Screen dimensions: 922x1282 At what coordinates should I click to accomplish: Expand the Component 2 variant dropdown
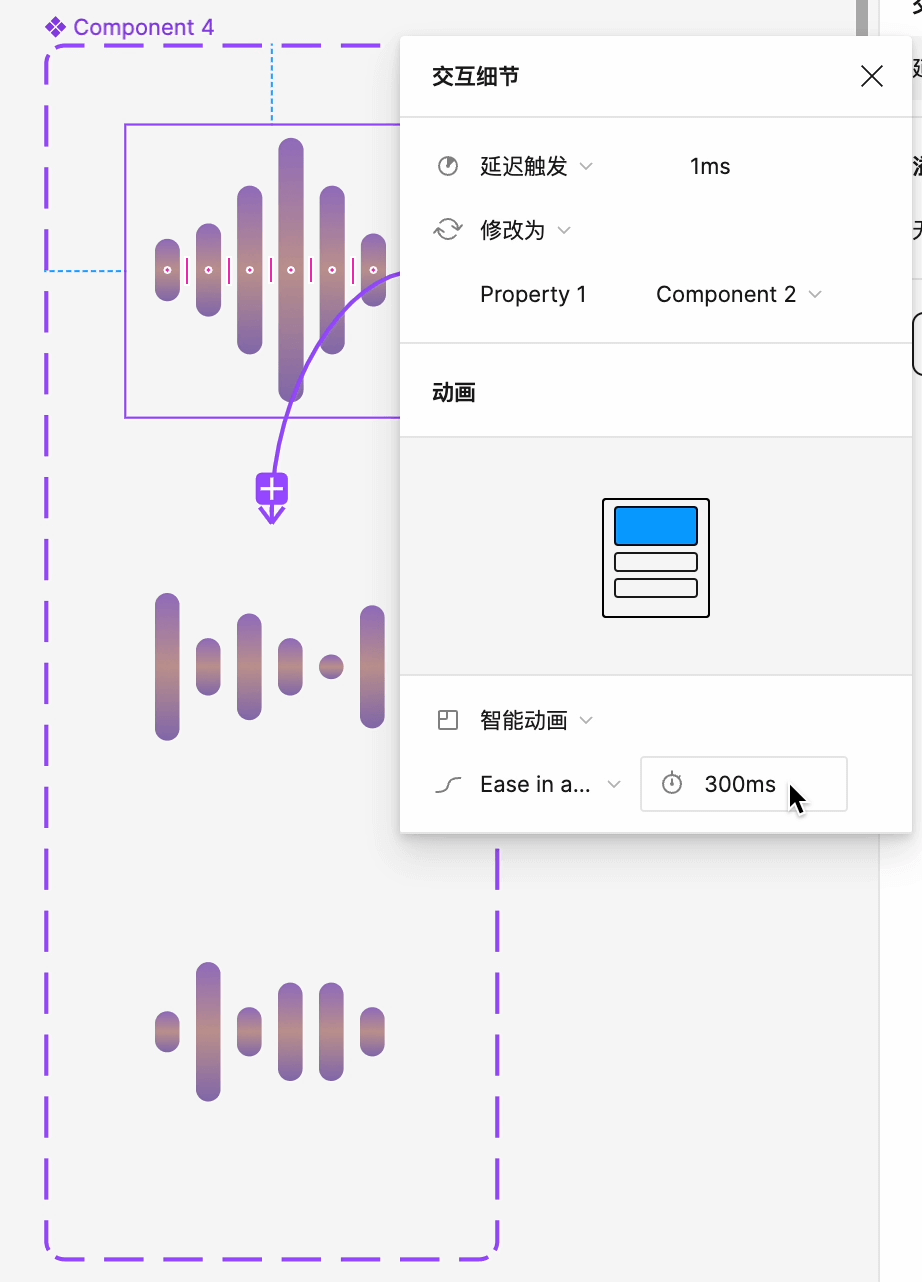coord(738,294)
